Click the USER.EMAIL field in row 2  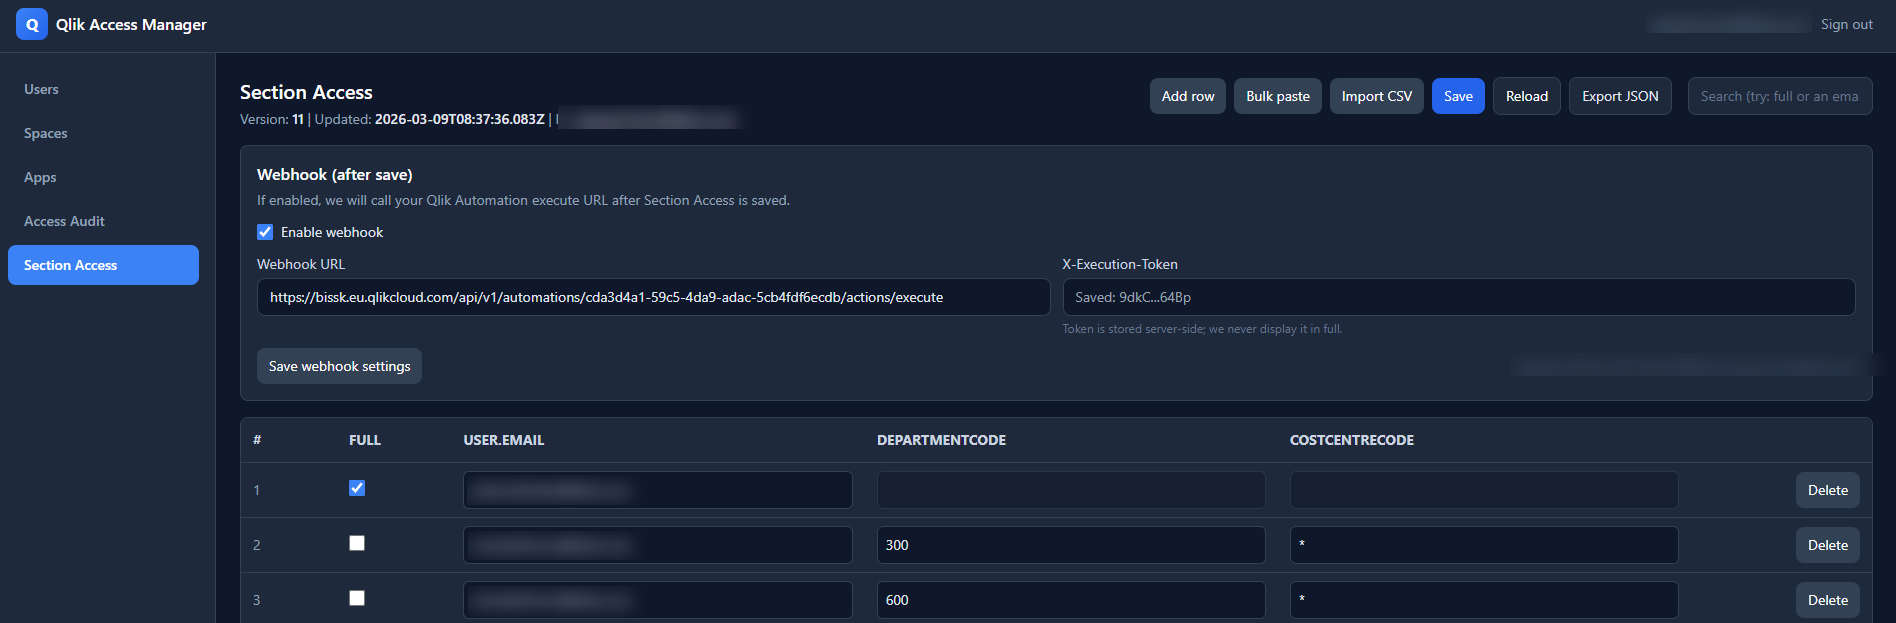tap(658, 545)
